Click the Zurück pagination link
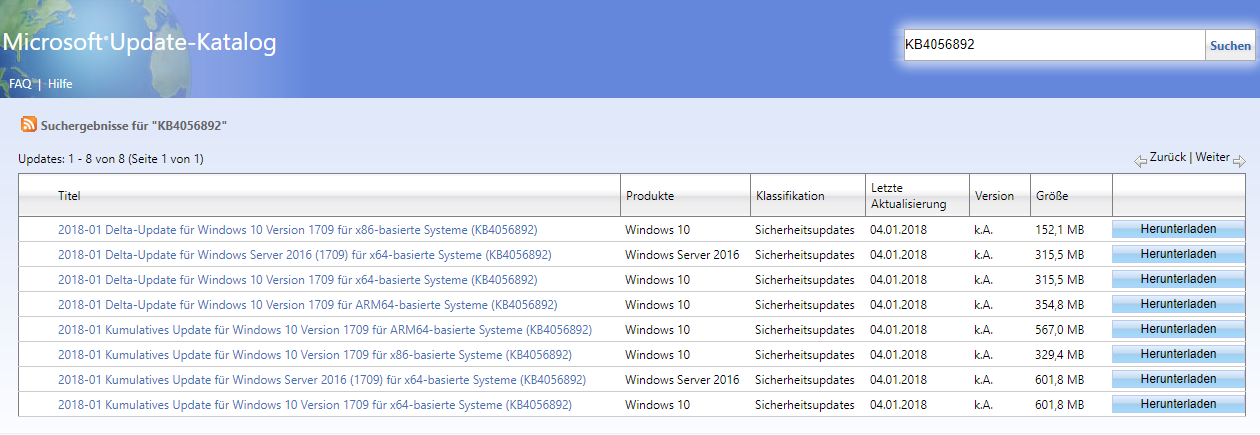This screenshot has width=1260, height=435. pyautogui.click(x=1168, y=157)
